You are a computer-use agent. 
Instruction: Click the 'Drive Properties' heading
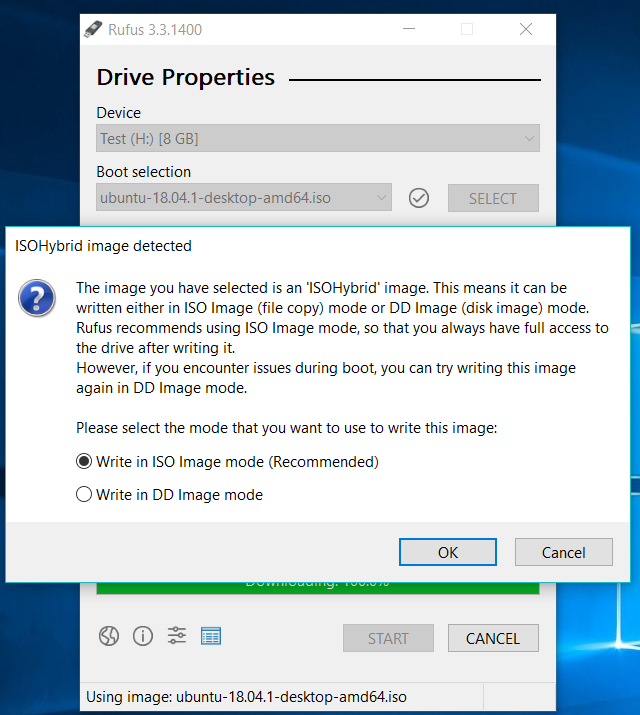186,77
